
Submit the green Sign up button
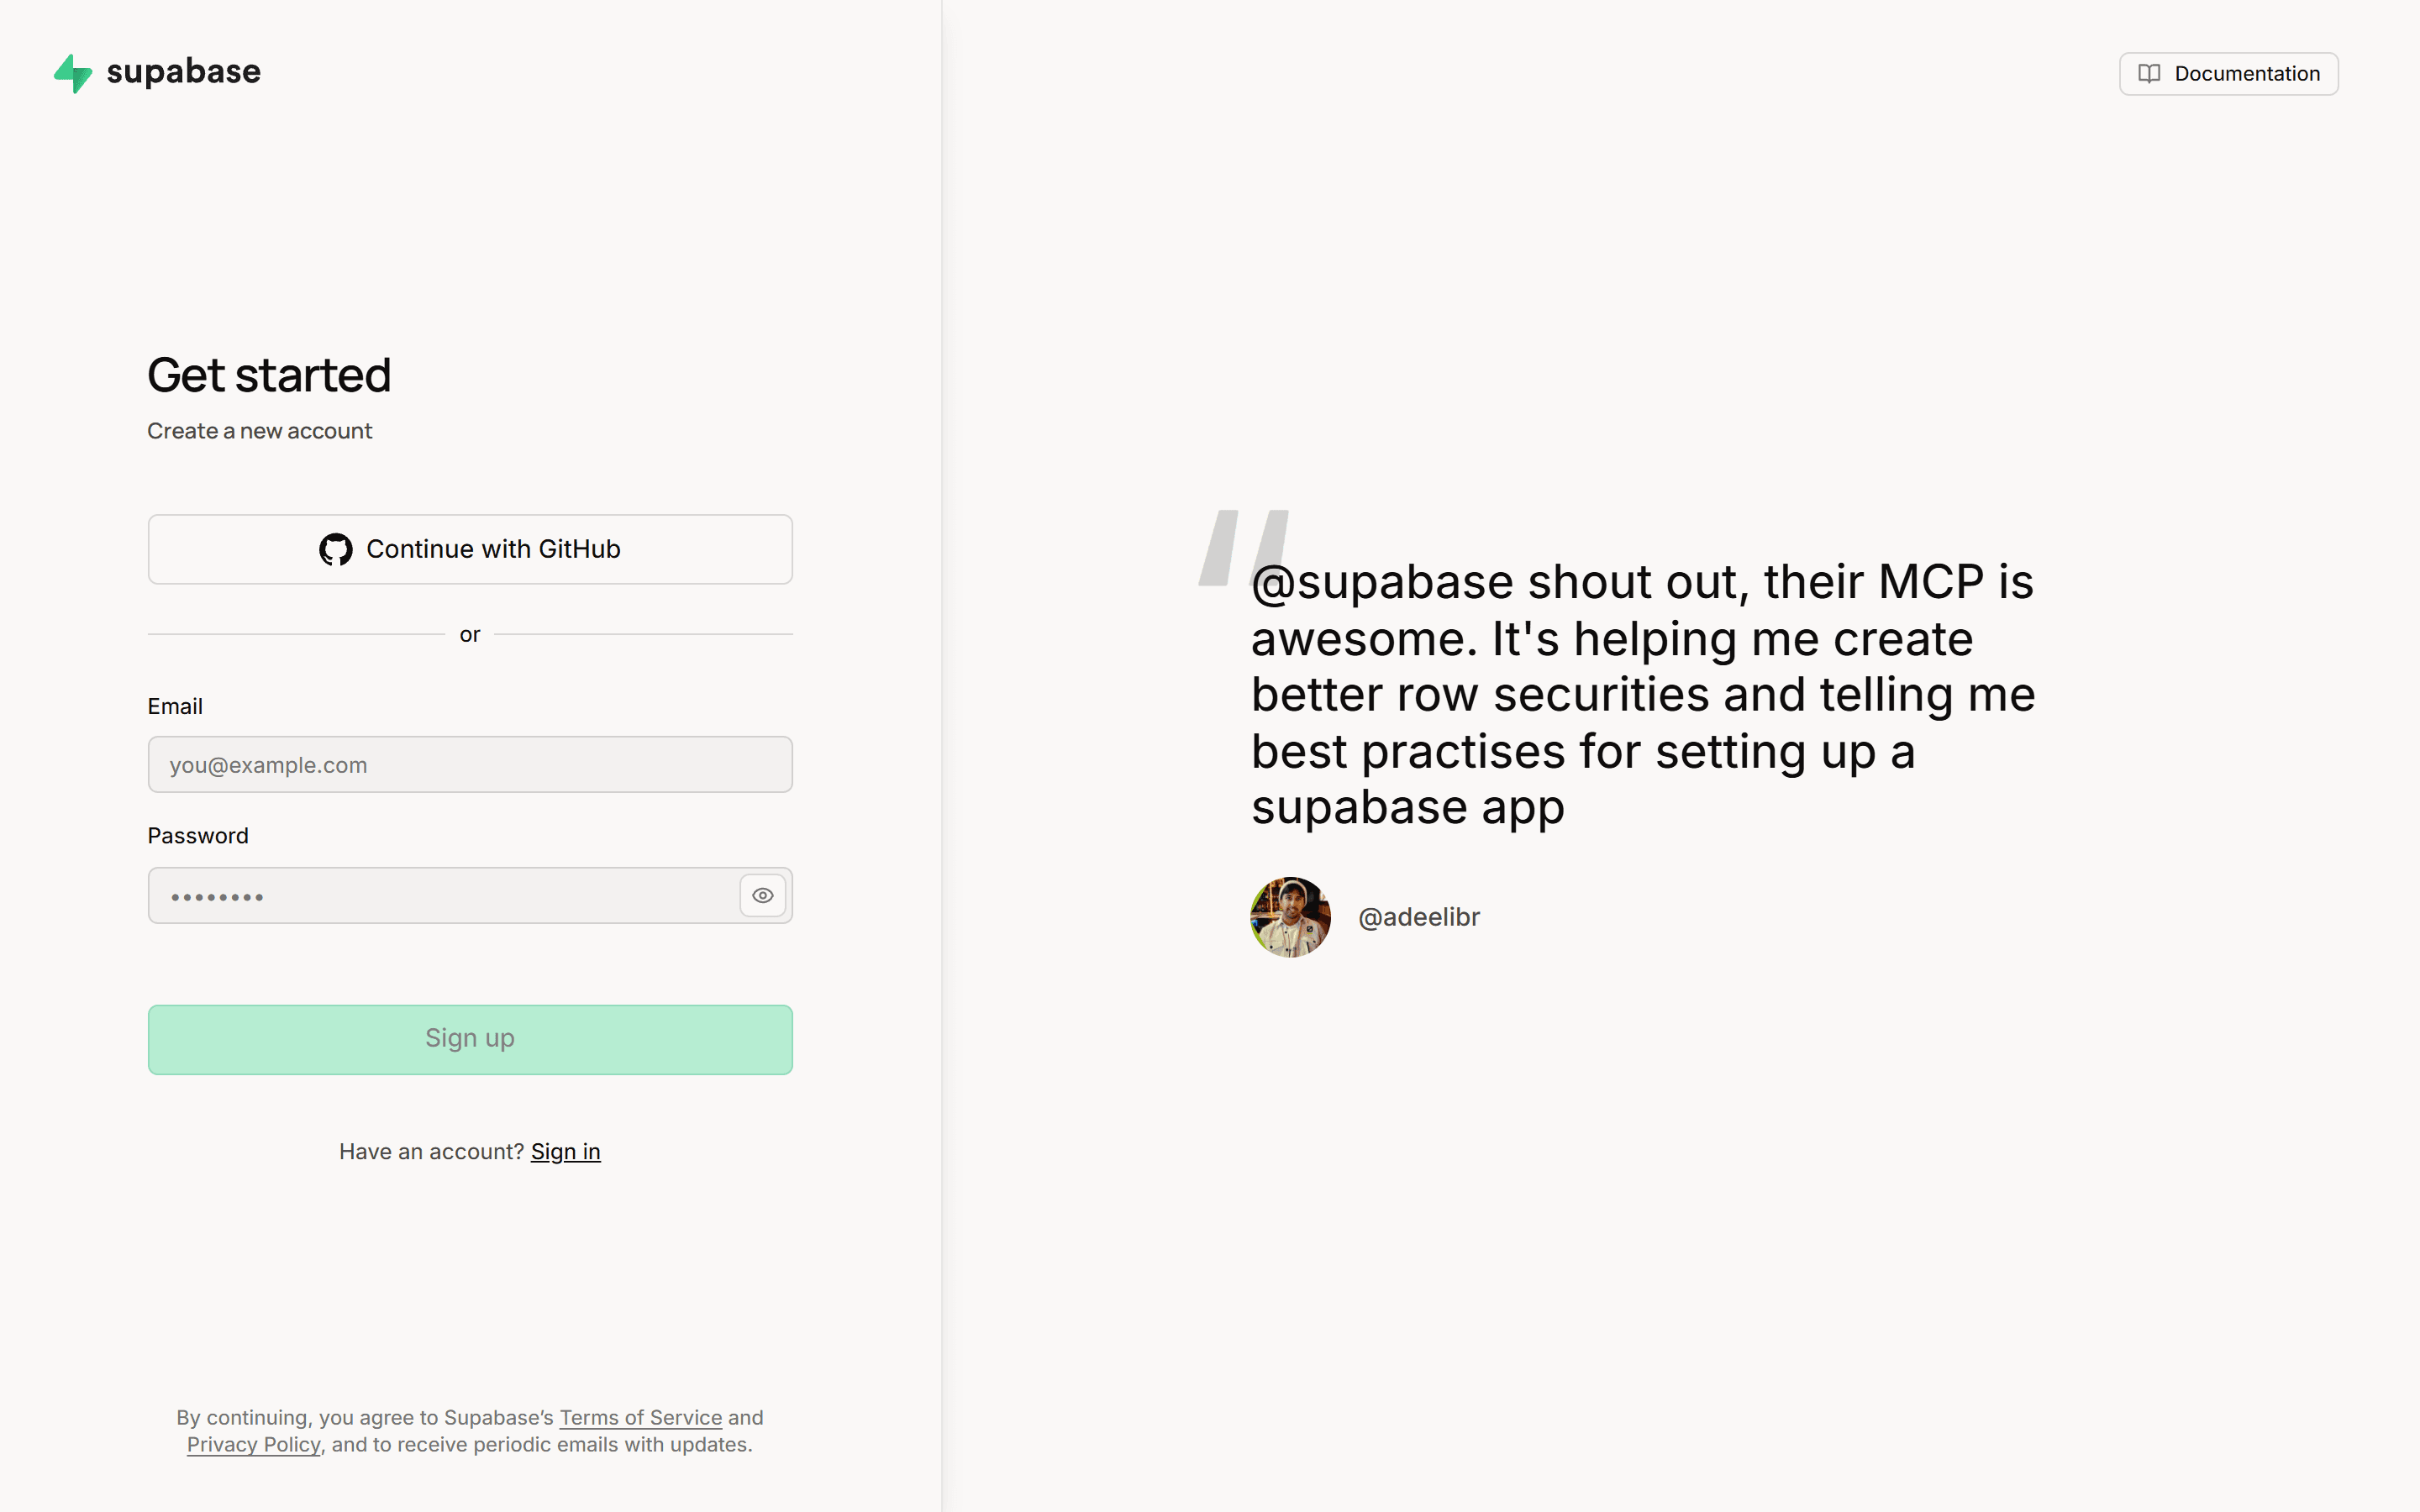point(470,1039)
